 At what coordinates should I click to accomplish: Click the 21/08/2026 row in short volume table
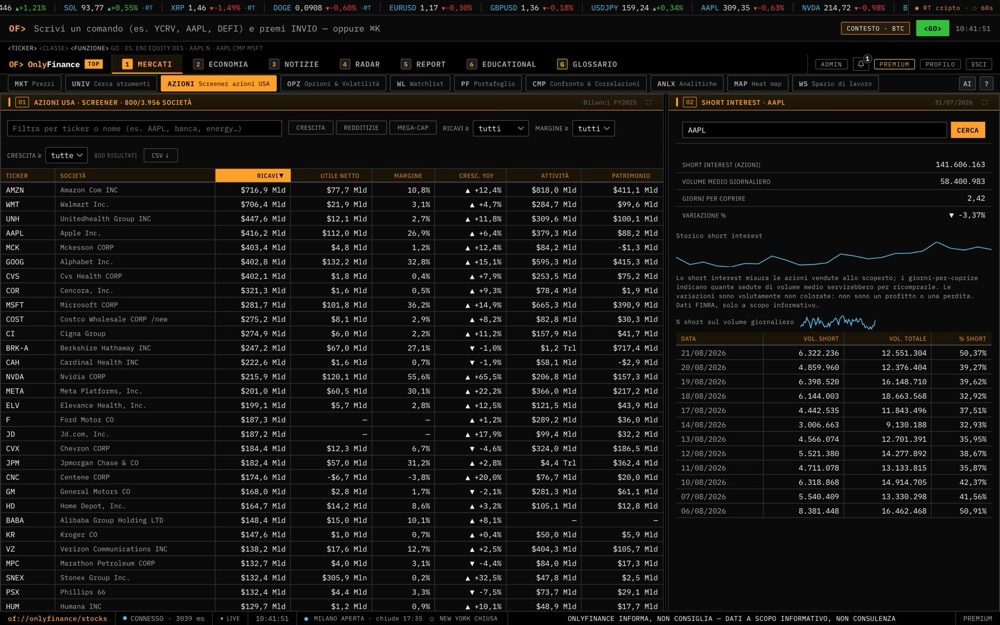coord(834,353)
